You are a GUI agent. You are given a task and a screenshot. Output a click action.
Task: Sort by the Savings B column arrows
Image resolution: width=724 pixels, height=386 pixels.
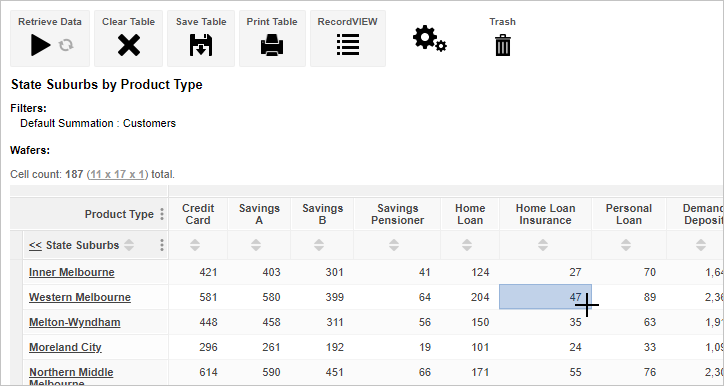click(x=319, y=245)
